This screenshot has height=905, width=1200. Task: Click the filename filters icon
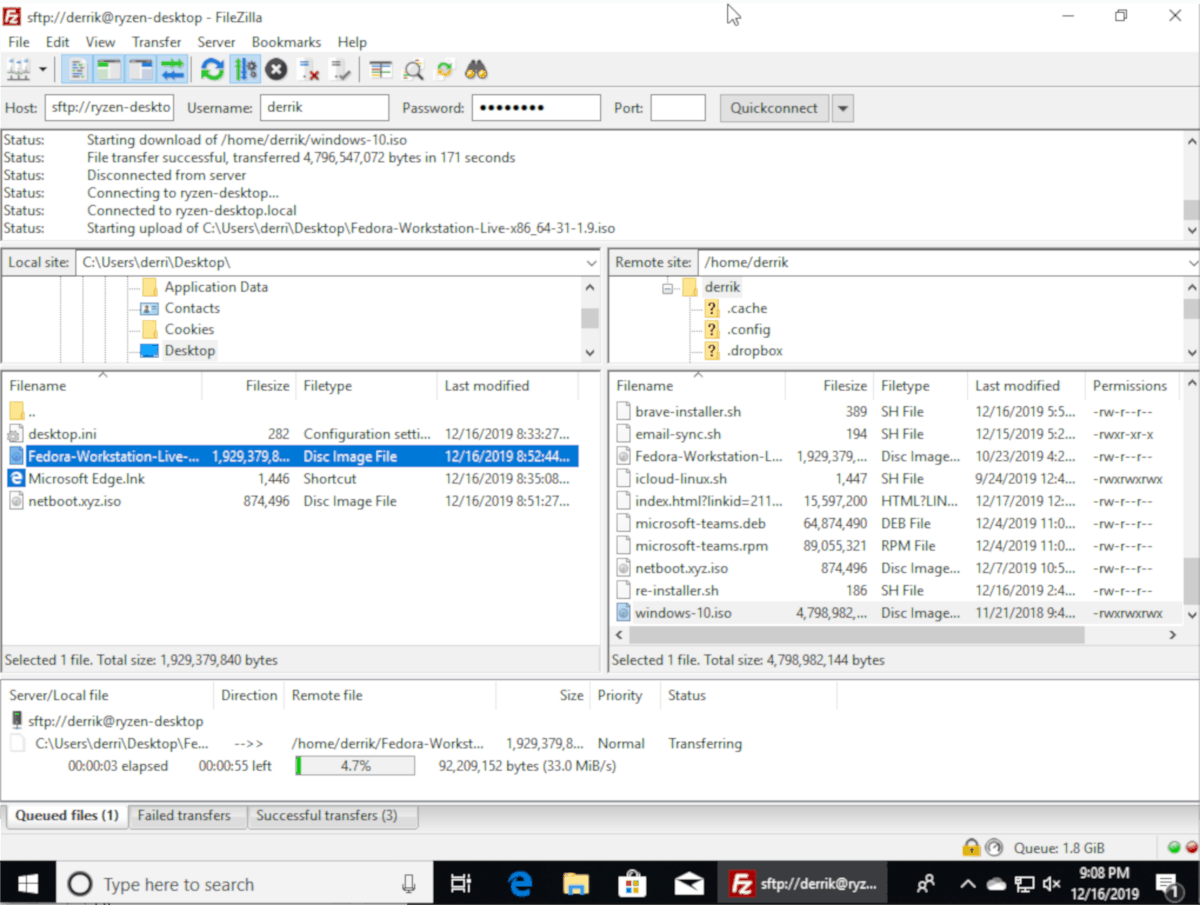pyautogui.click(x=413, y=69)
